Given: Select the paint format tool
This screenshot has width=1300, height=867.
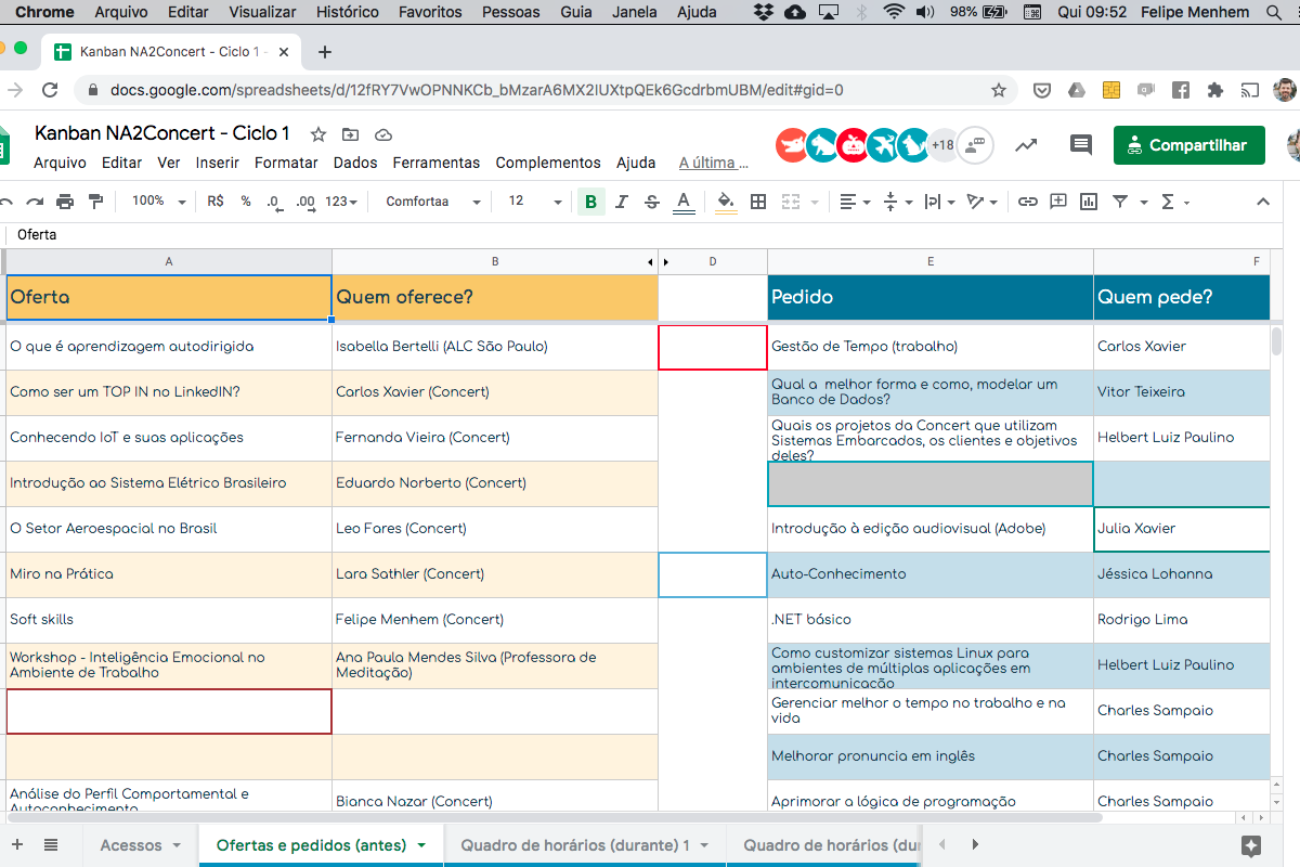Looking at the screenshot, I should coord(96,202).
